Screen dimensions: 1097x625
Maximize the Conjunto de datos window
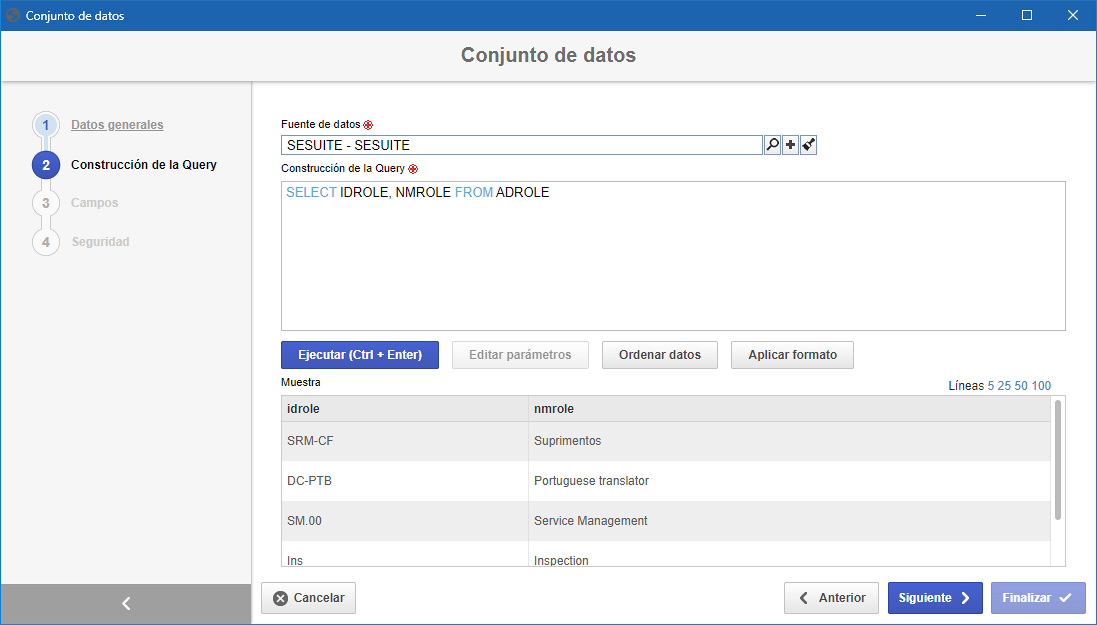1027,15
